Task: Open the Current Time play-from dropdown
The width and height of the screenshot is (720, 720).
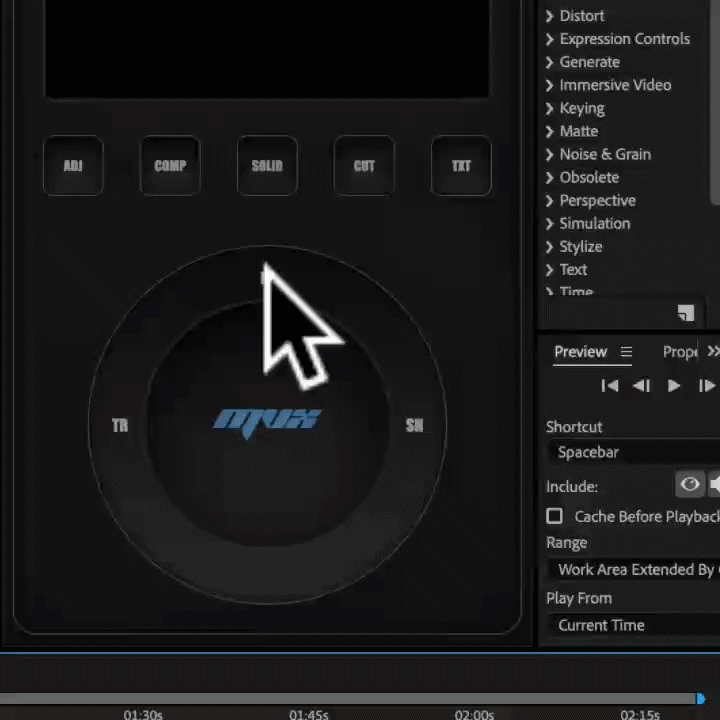Action: 634,625
